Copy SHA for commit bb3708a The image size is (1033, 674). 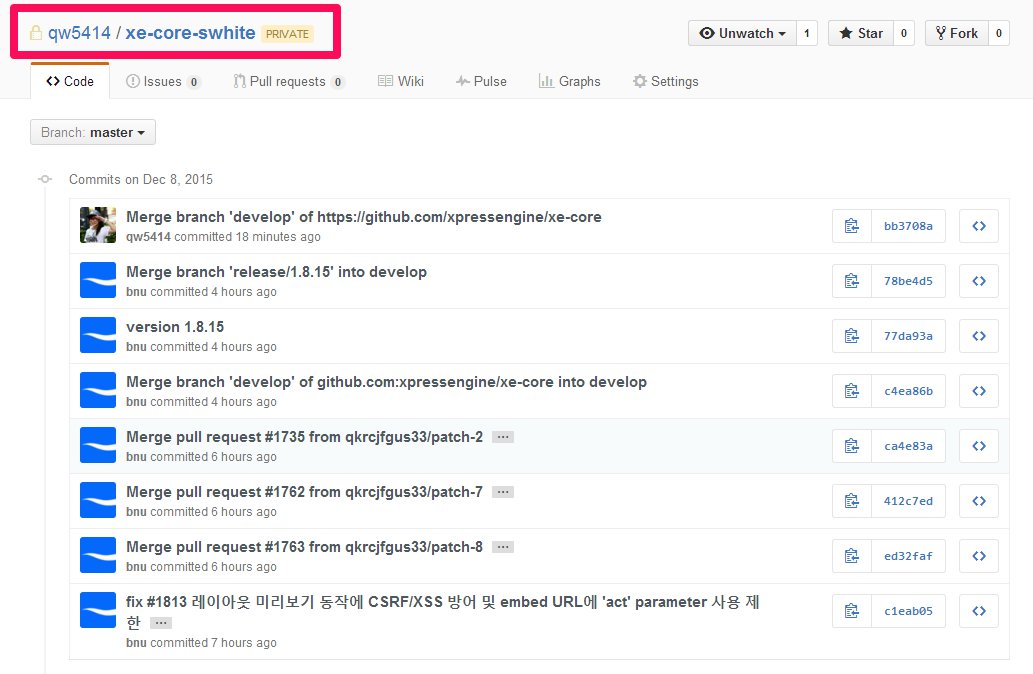[x=851, y=226]
